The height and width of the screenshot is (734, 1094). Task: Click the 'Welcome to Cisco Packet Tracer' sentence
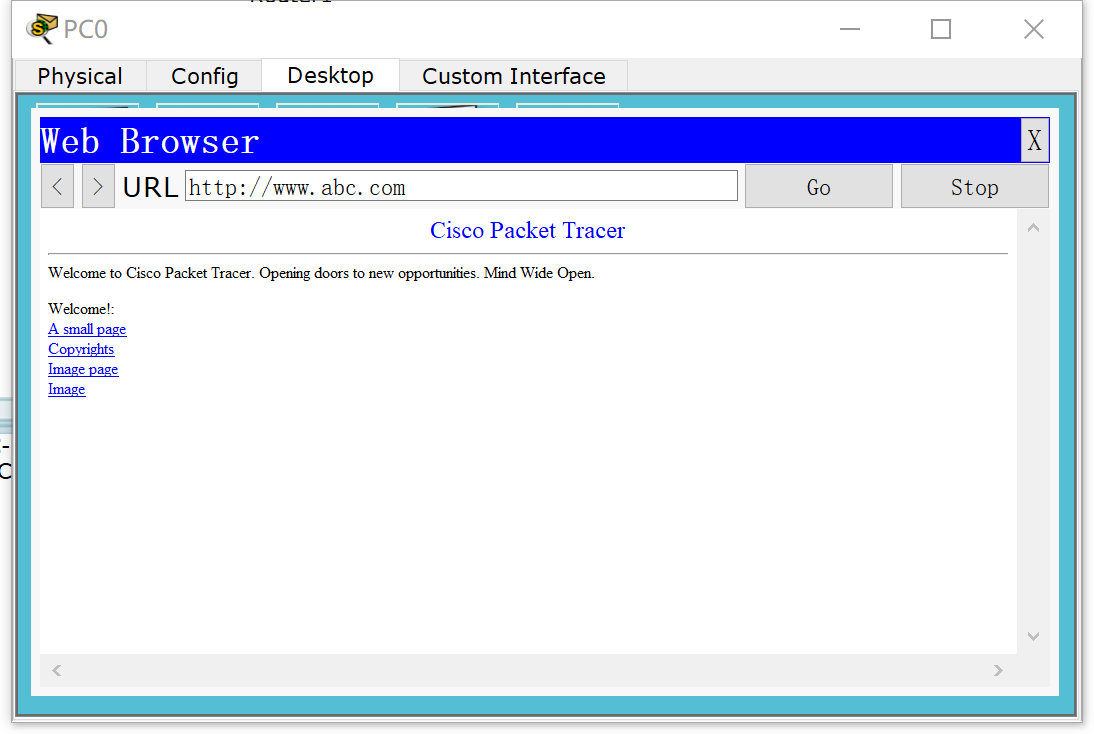321,273
